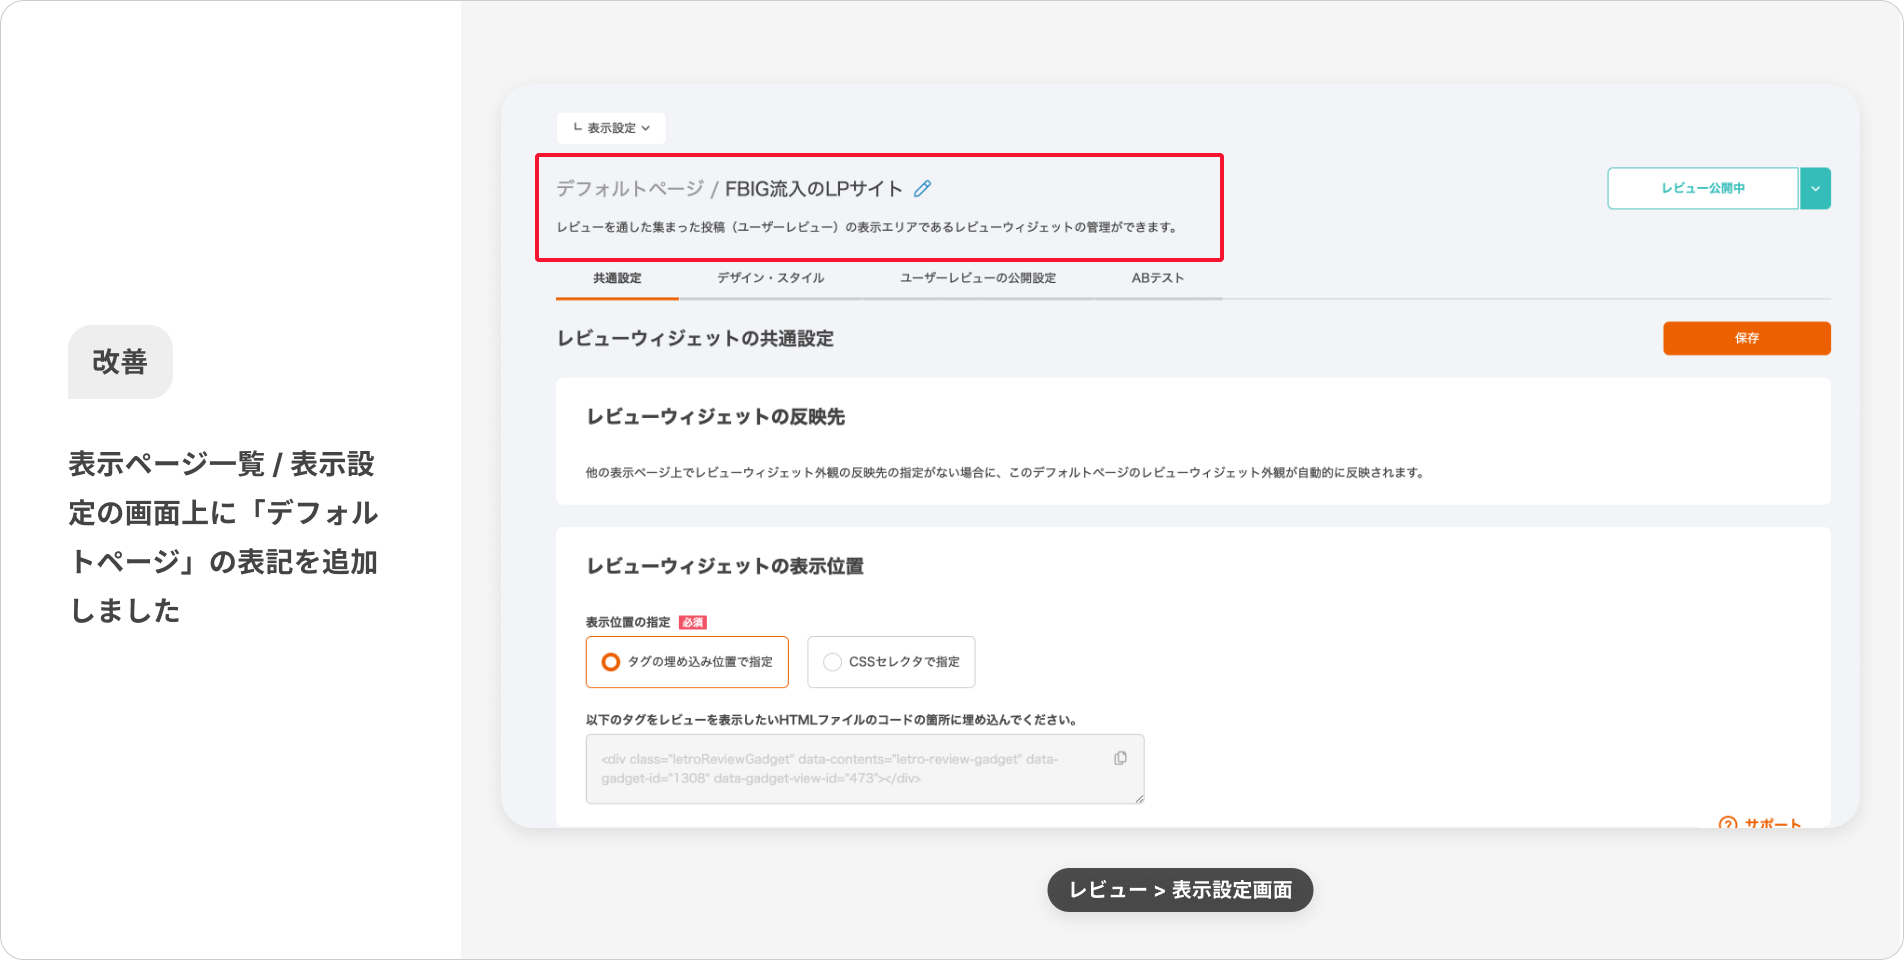Screen dimensions: 1904x960
Task: Open the デザイン・スタイル tab
Action: [770, 278]
